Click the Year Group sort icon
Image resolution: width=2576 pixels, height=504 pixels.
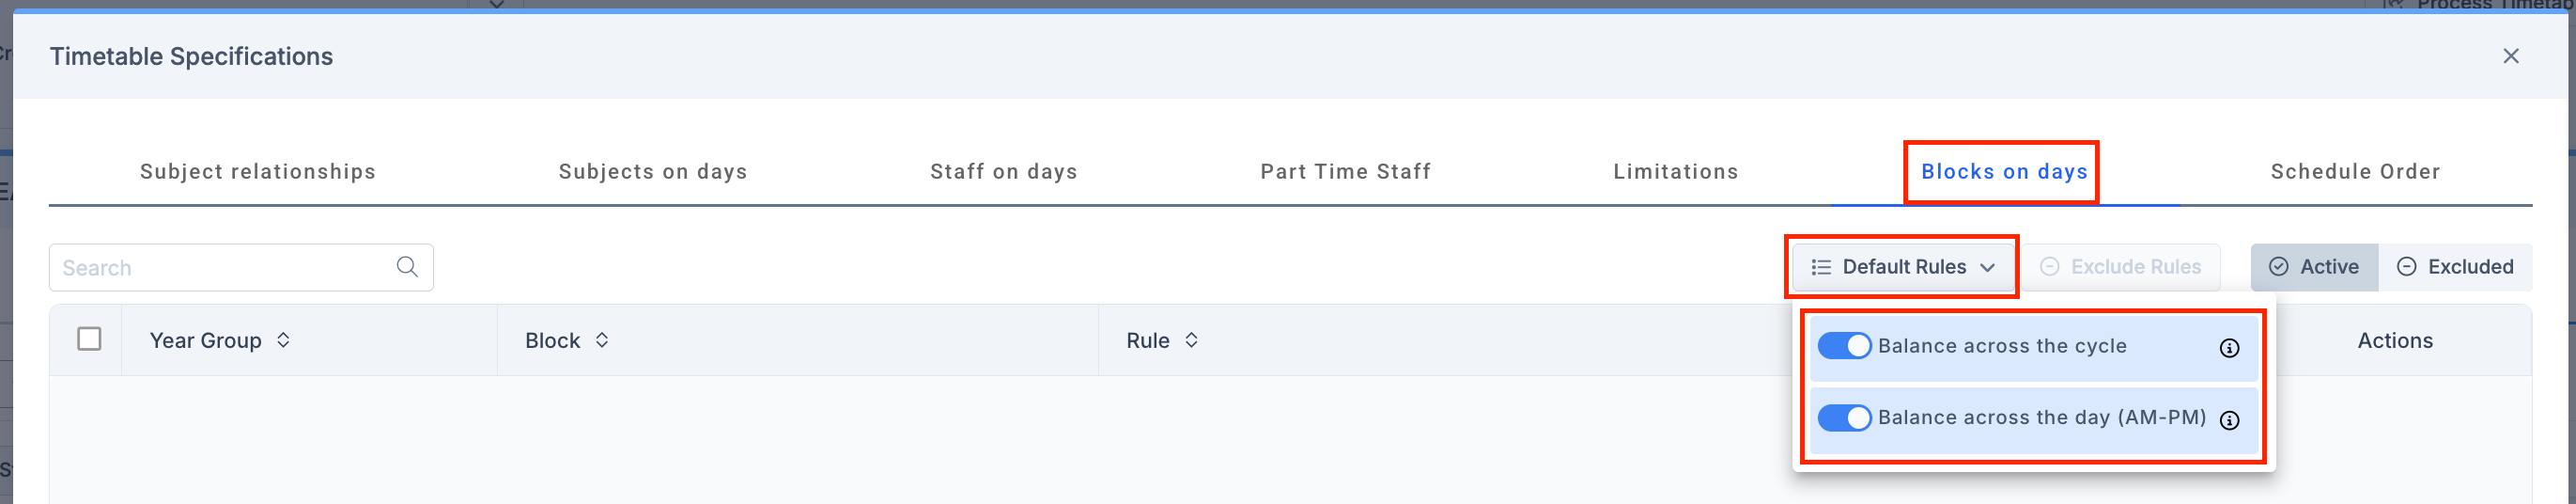[284, 340]
